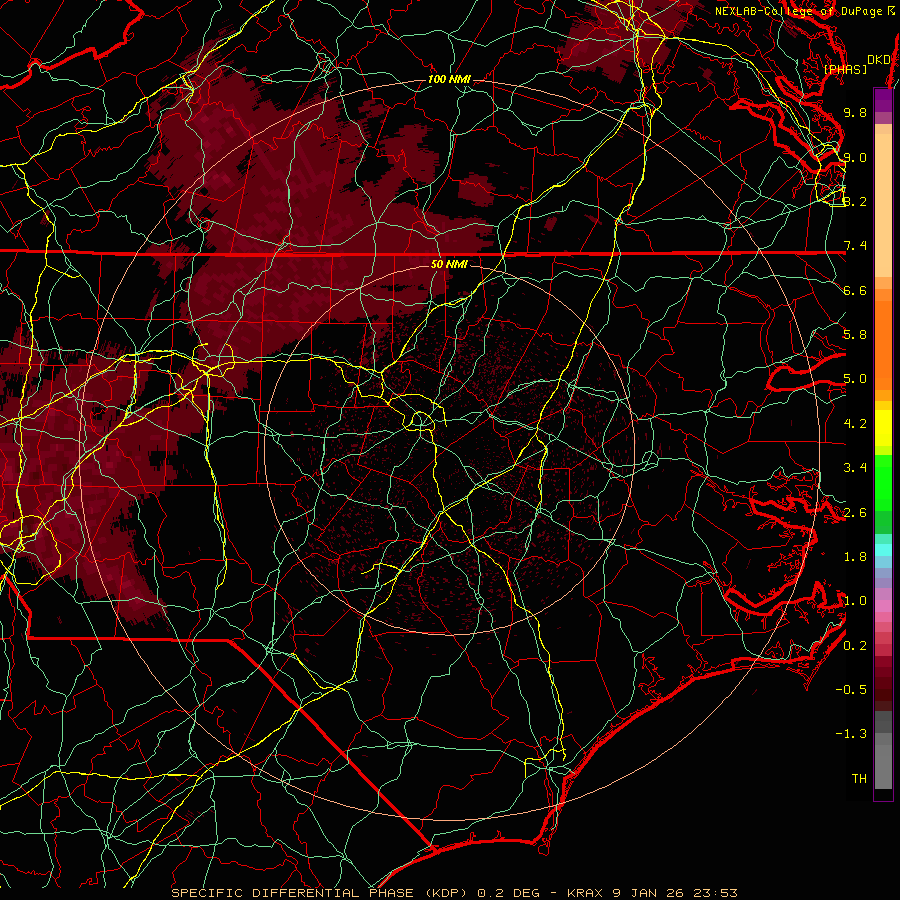900x900 pixels.
Task: Click the 7.4 value on the color scale
Action: [x=855, y=246]
